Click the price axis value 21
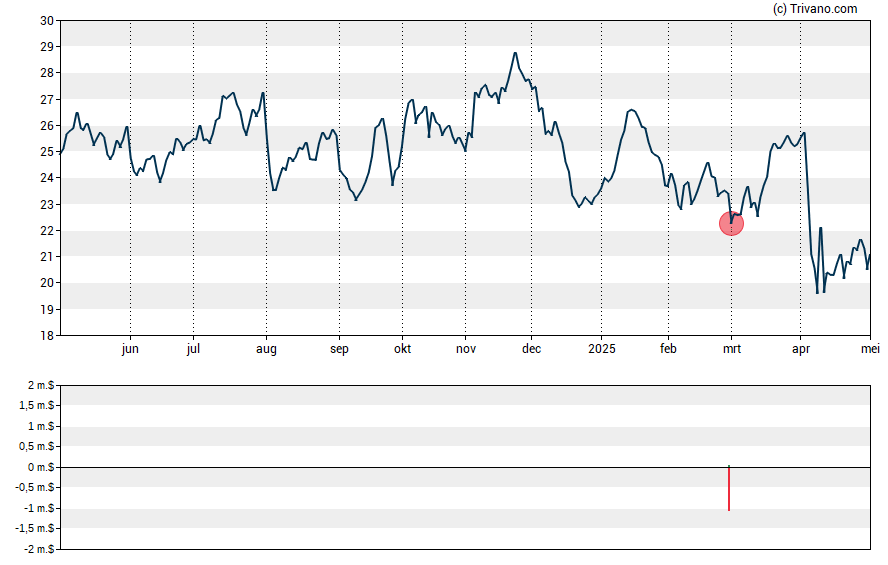This screenshot has height=565, width=888. coord(47,256)
